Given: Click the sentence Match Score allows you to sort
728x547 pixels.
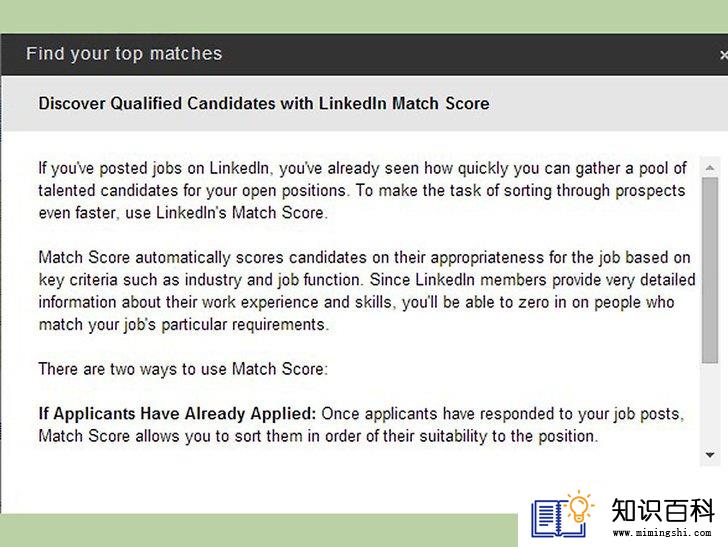Looking at the screenshot, I should coord(318,436).
